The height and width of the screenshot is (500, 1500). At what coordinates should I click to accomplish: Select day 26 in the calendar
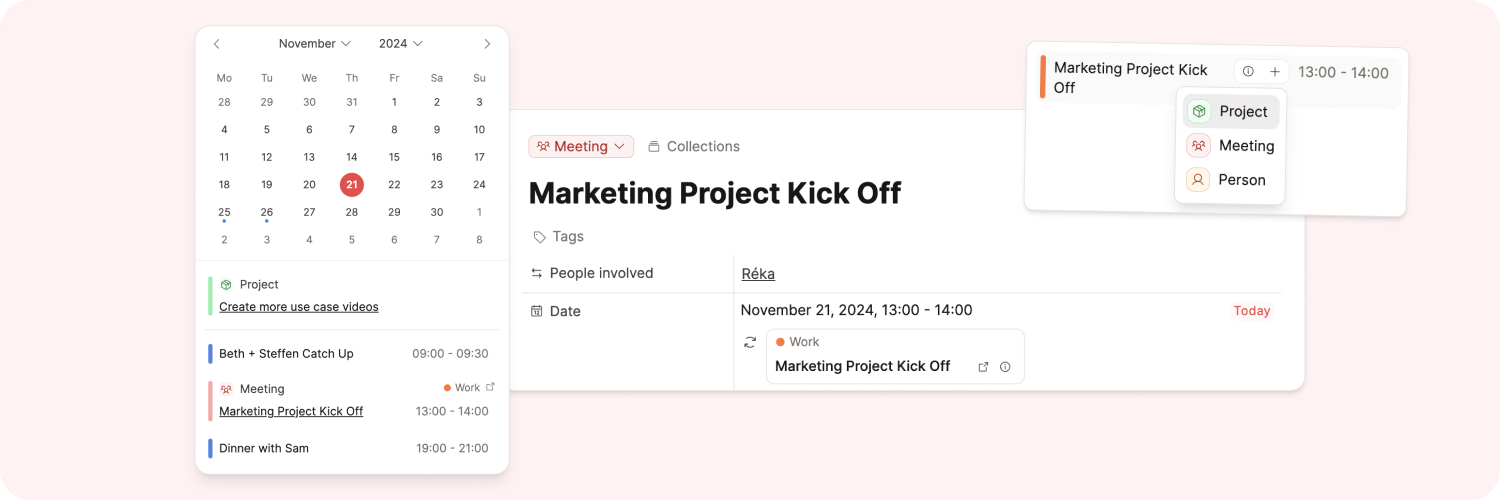(267, 212)
